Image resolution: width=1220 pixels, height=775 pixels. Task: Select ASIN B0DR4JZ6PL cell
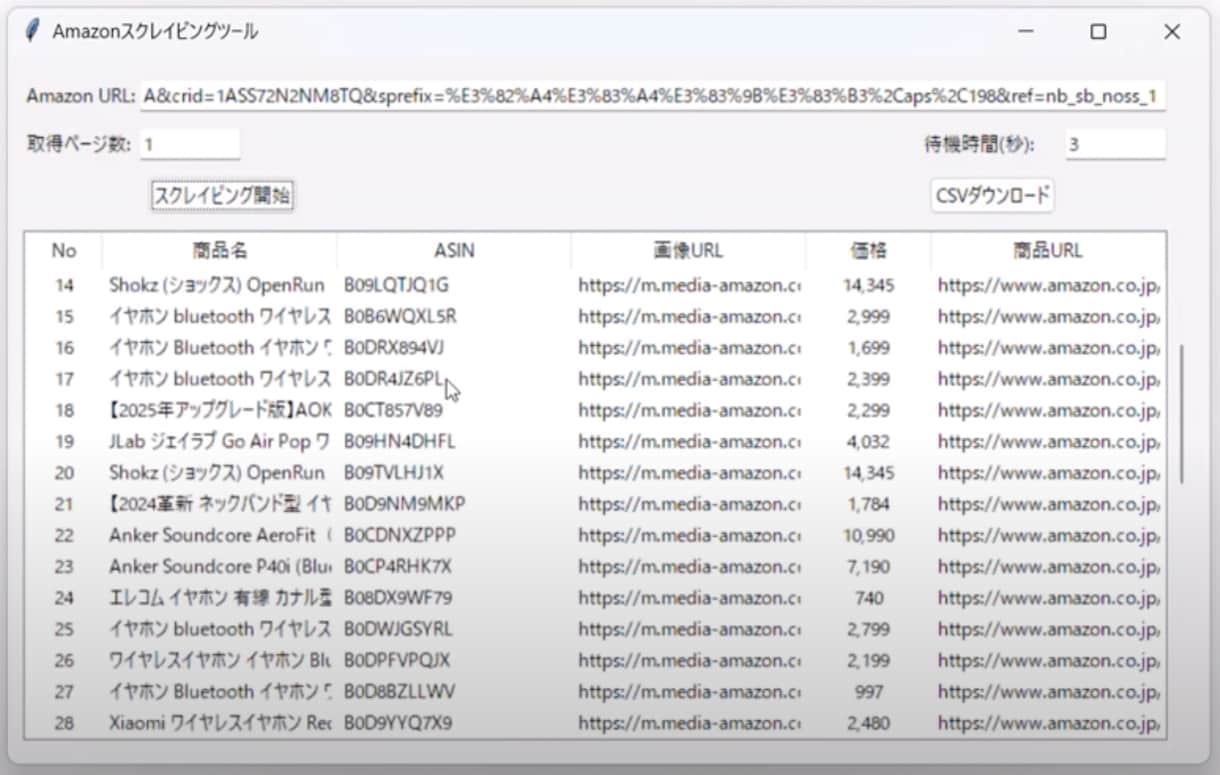(x=393, y=379)
